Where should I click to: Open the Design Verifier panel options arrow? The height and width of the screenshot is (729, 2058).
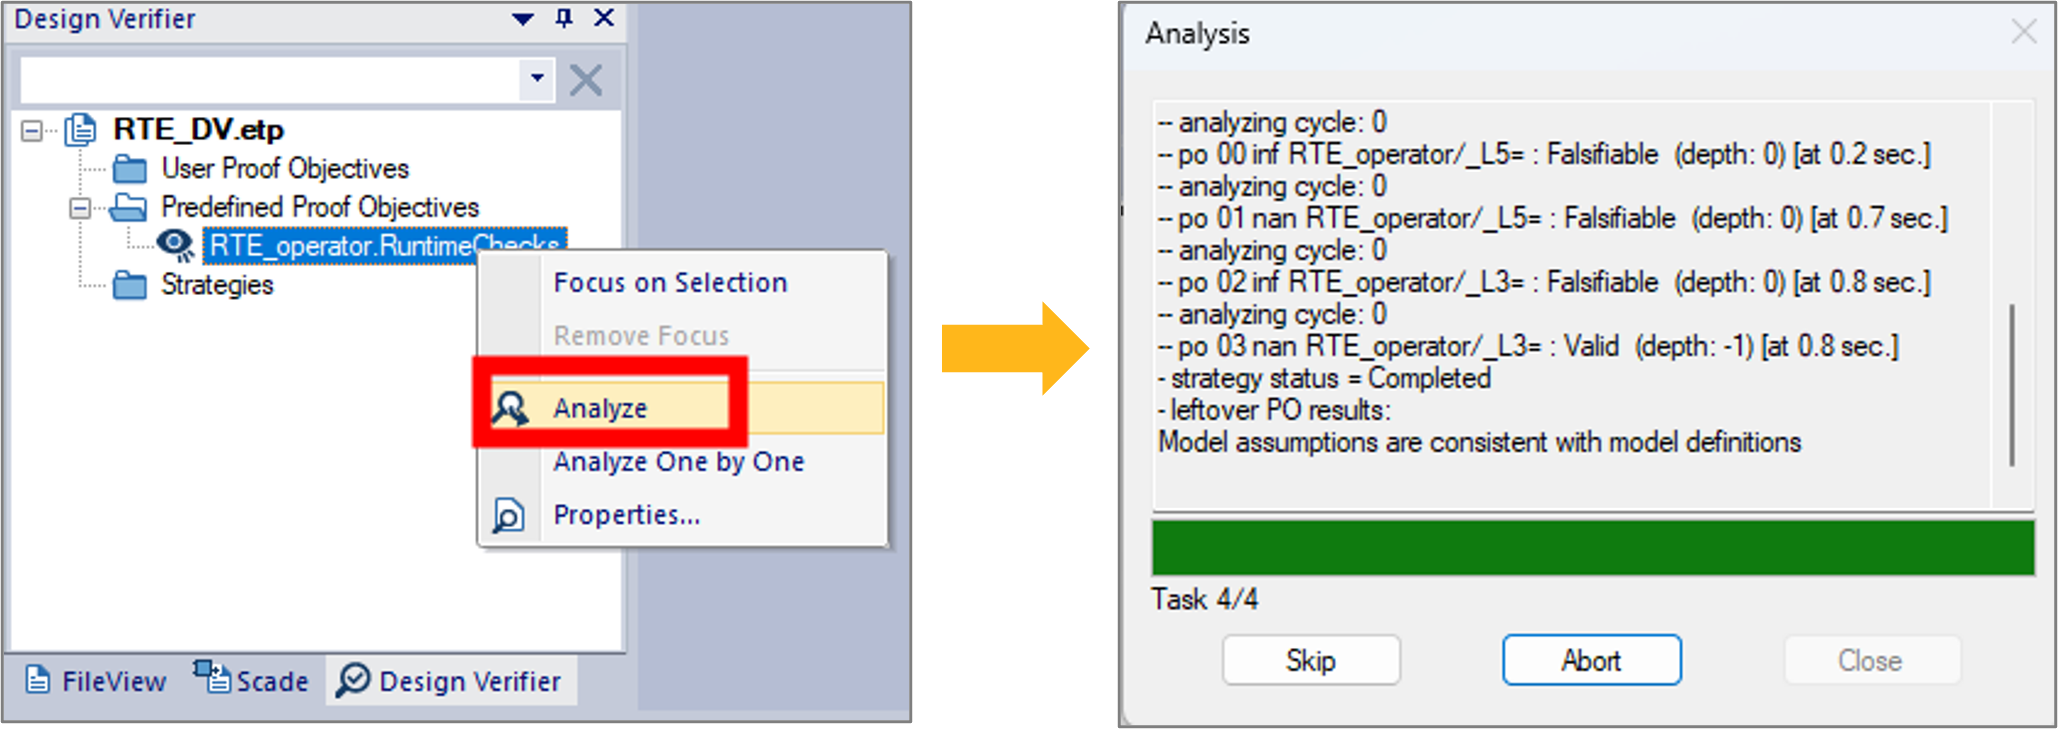(x=522, y=18)
